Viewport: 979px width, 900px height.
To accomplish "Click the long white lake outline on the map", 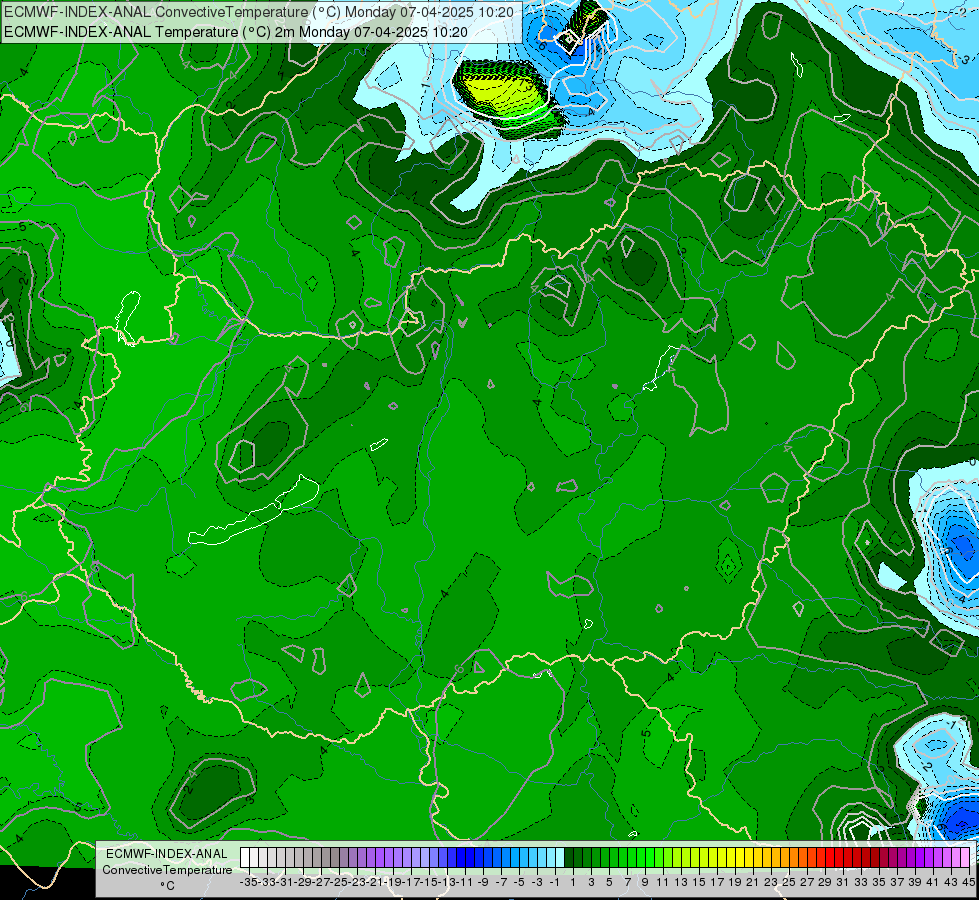I will point(253,512).
